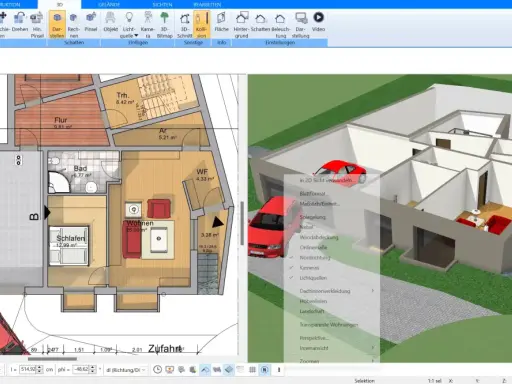The image size is (512, 384).
Task: Expand Dachinnenverkleidung submenu
Action: click(x=373, y=291)
